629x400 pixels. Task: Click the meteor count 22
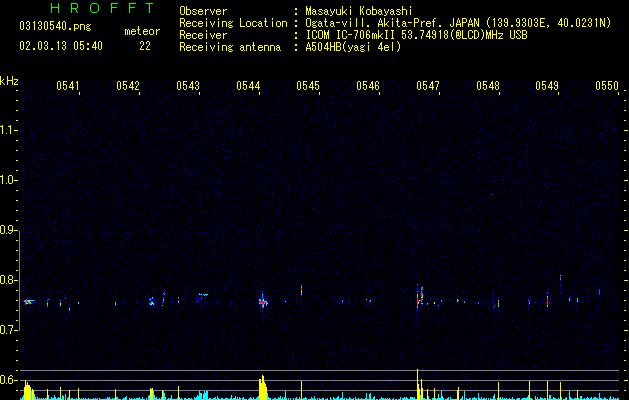[145, 46]
